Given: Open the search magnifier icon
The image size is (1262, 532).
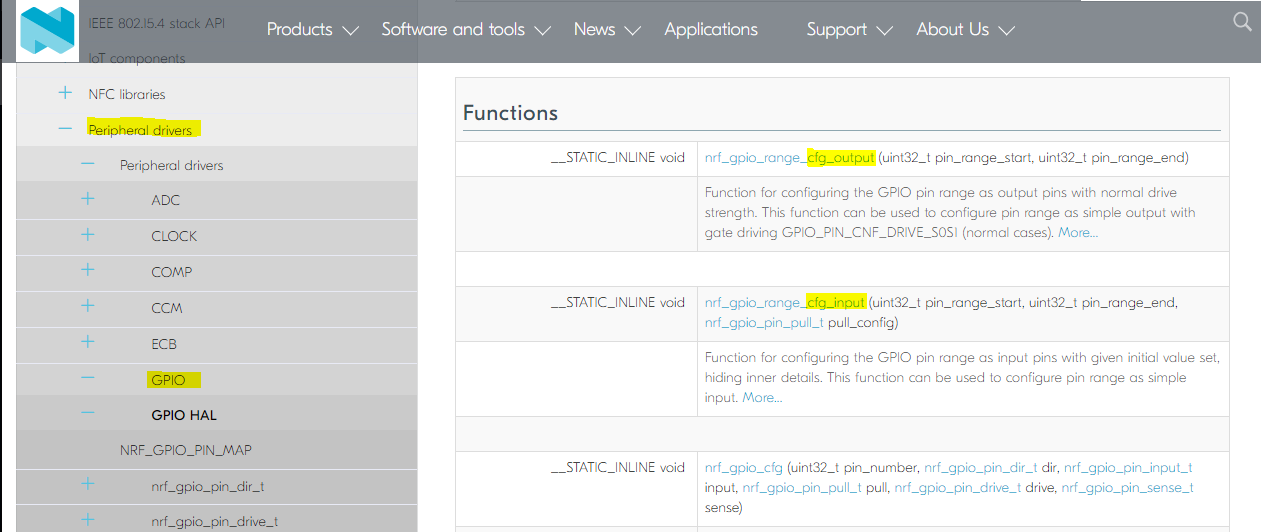Looking at the screenshot, I should (x=1242, y=22).
